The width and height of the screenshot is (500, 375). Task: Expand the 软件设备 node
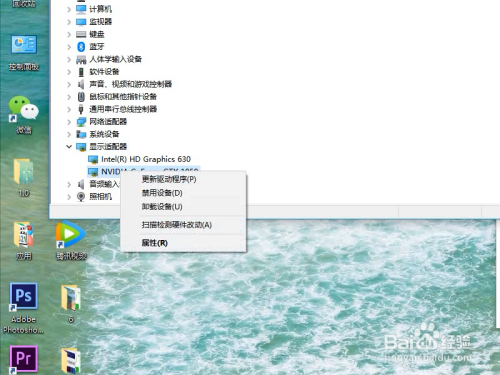[x=69, y=72]
